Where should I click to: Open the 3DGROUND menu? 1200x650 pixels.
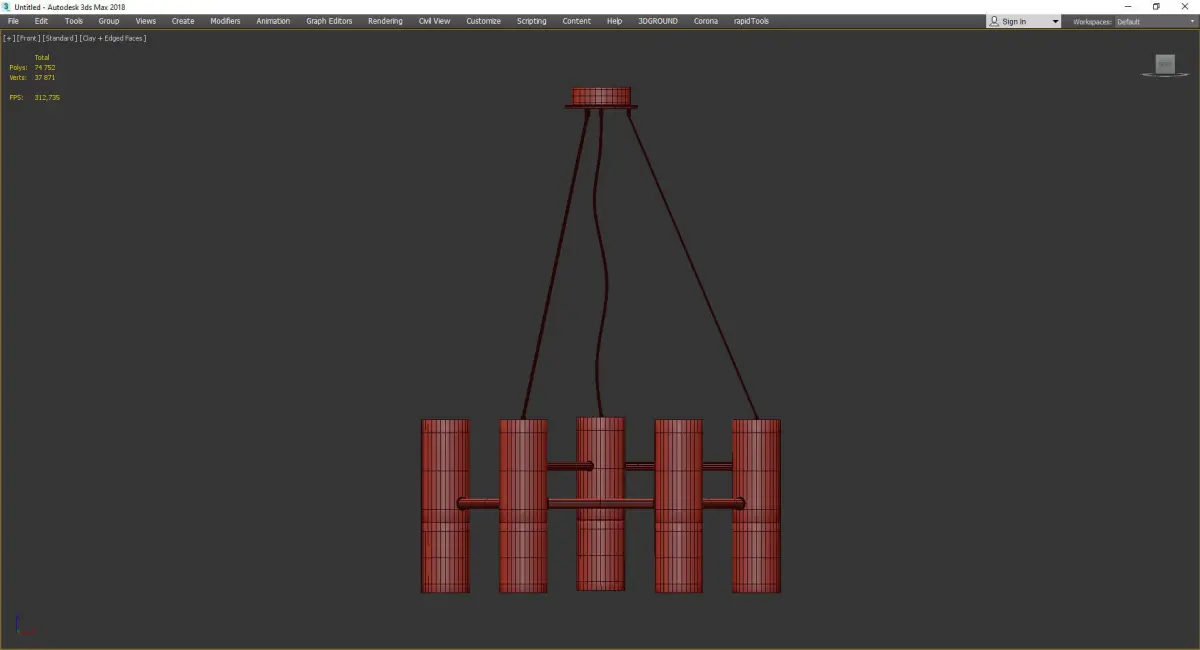[657, 21]
